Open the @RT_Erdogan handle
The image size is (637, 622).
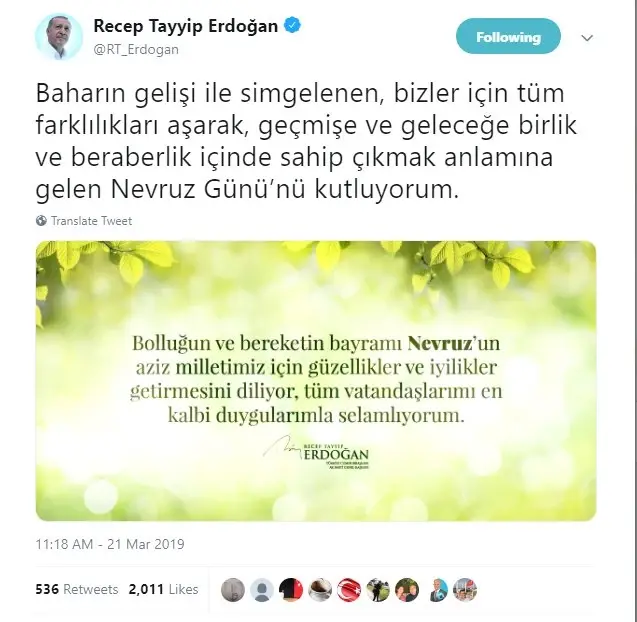pyautogui.click(x=136, y=50)
